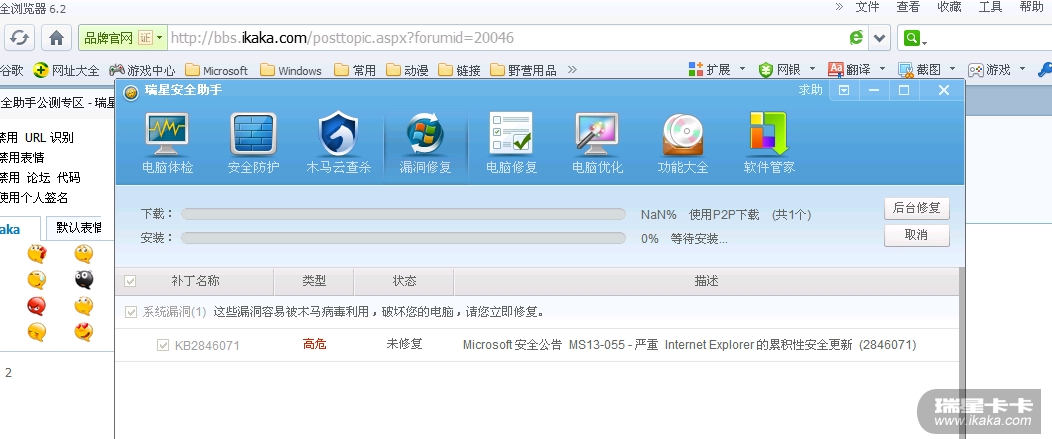This screenshot has width=1052, height=439.
Task: Click the browser address bar URL
Action: coord(342,38)
